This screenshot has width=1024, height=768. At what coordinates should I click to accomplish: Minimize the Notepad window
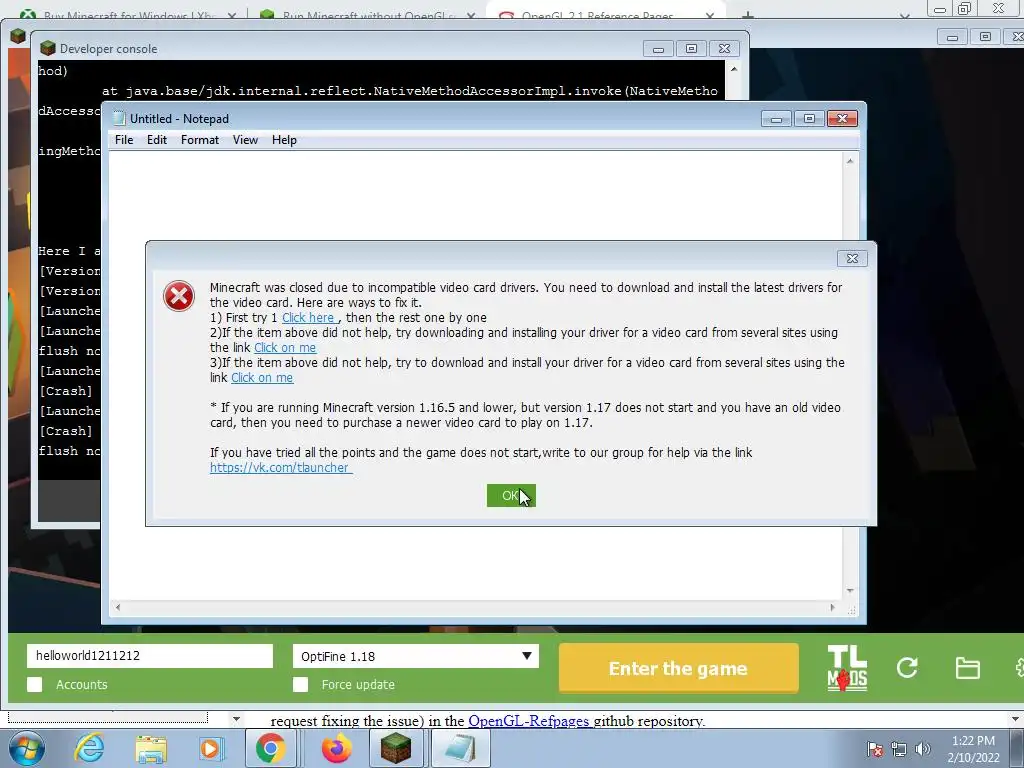pos(776,118)
